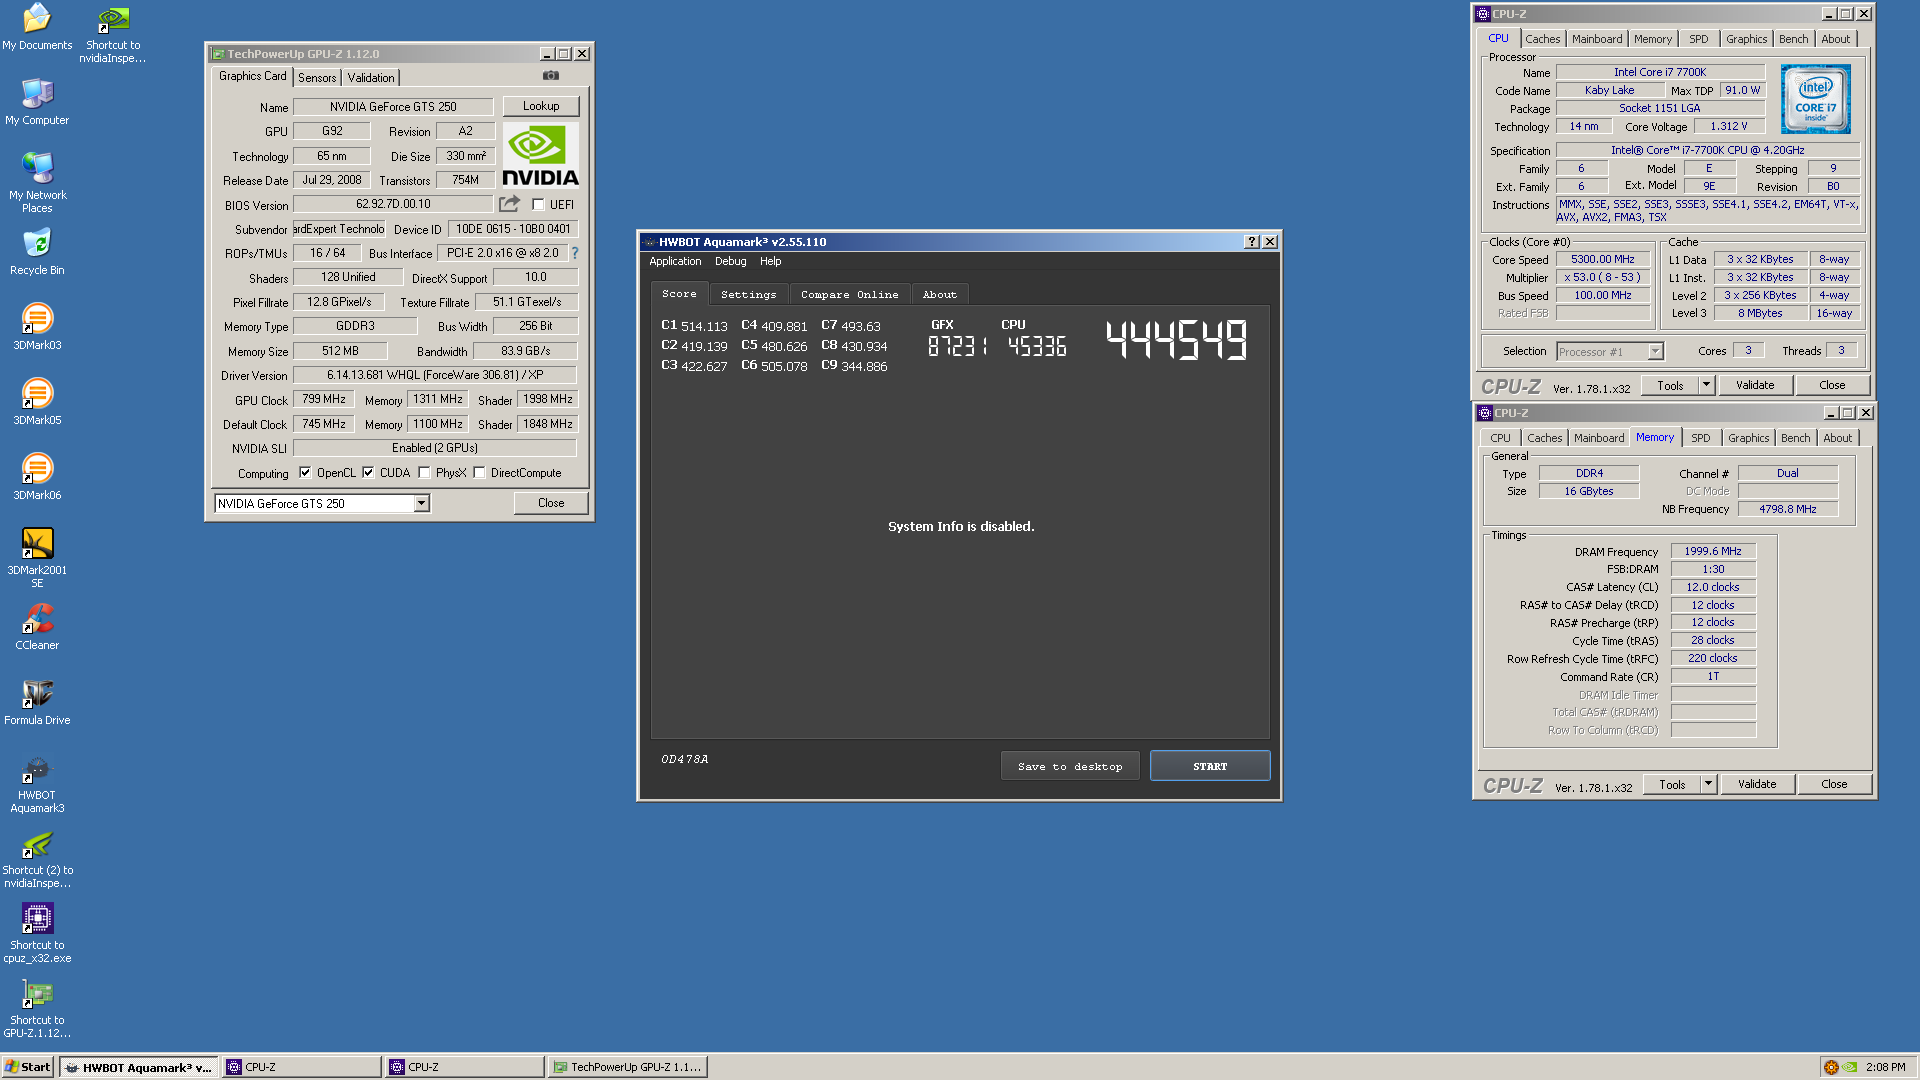The height and width of the screenshot is (1080, 1920).
Task: Open My Network Places desktop icon
Action: (37, 182)
